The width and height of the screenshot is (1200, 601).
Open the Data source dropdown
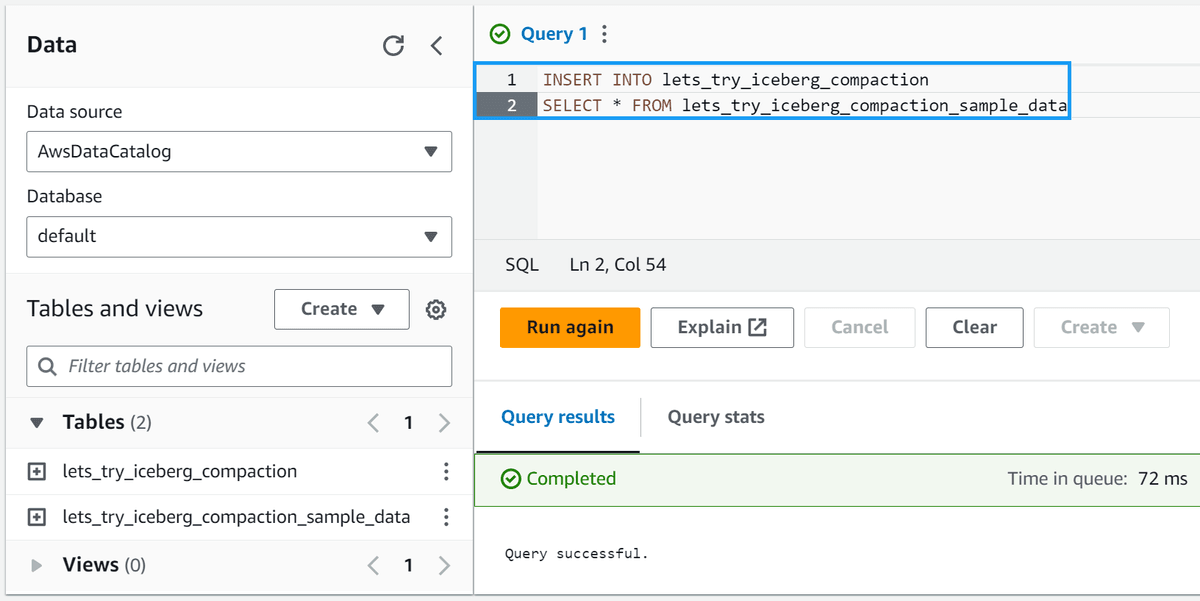click(x=432, y=152)
